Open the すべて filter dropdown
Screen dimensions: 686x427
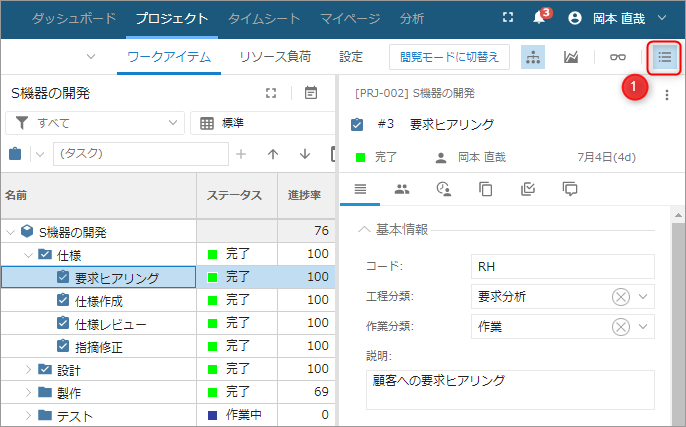[x=95, y=123]
